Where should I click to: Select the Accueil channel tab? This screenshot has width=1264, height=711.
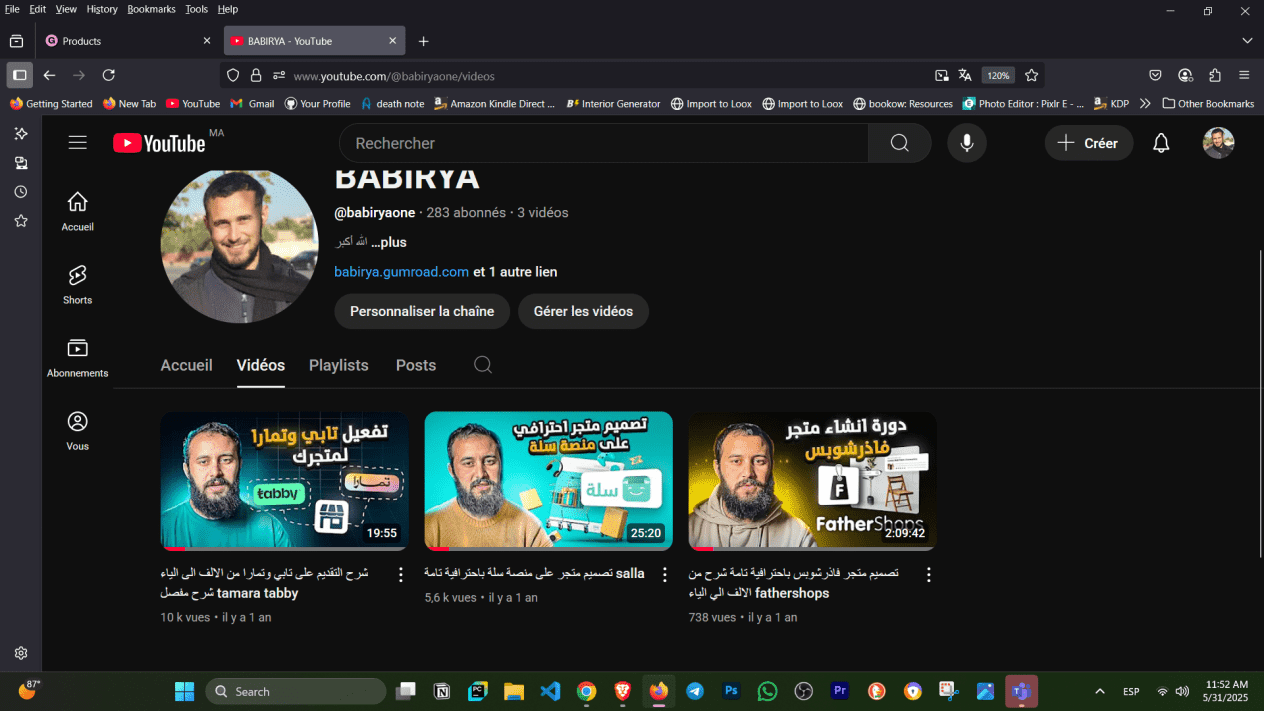(x=186, y=365)
